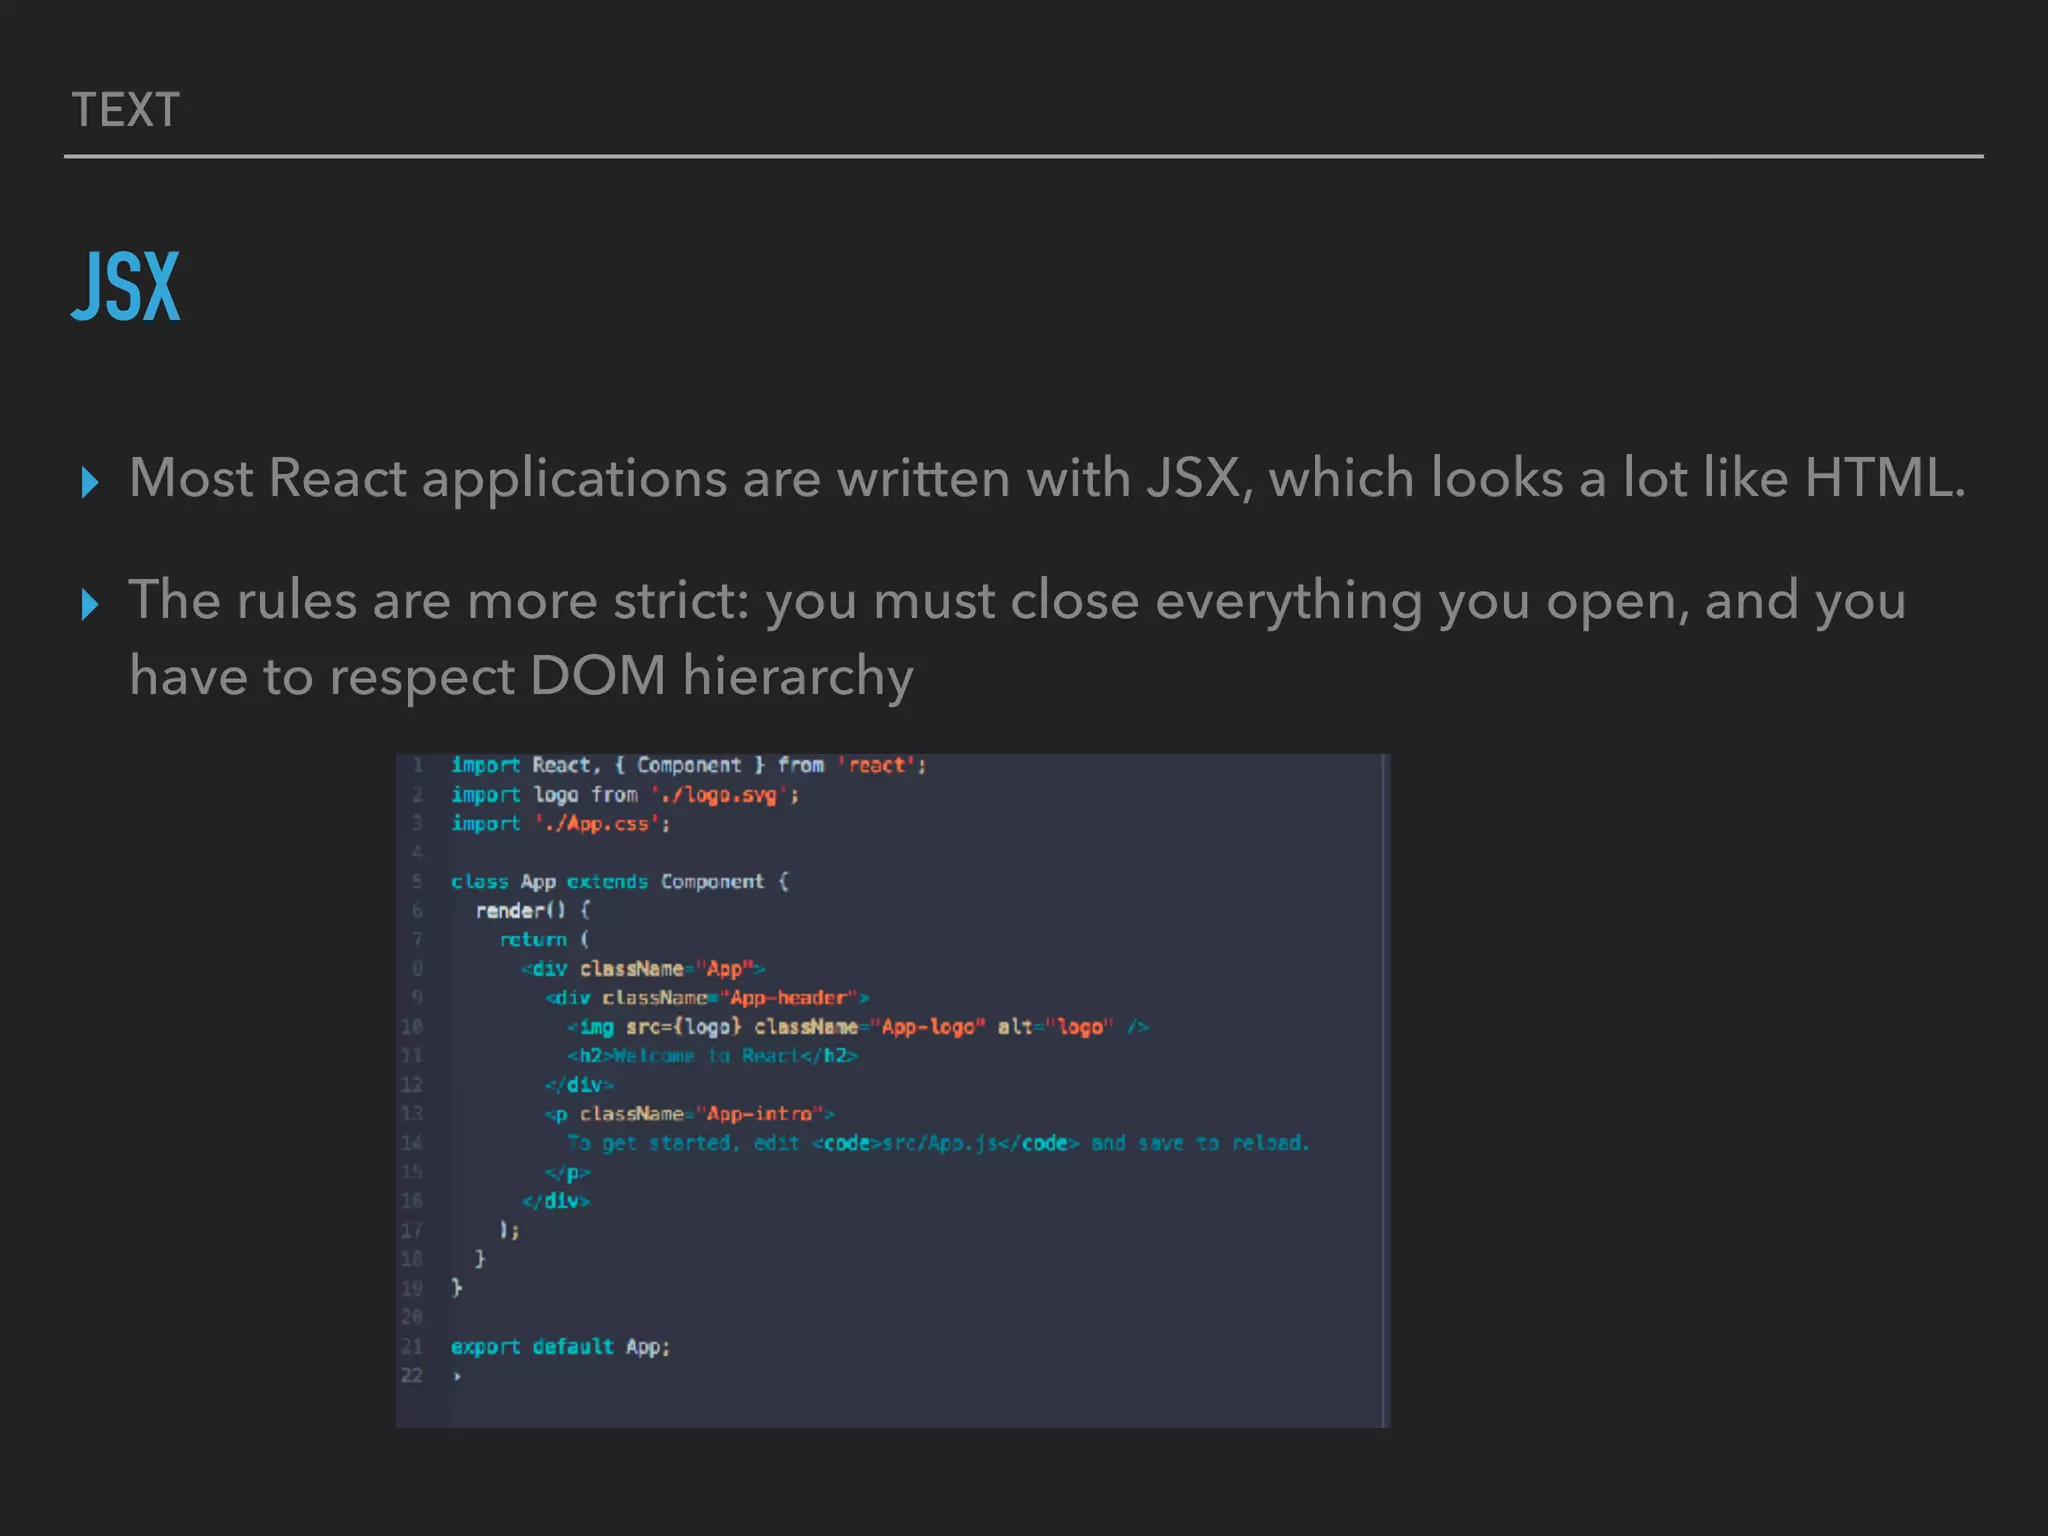Click the 'export default App;' line

pos(560,1347)
